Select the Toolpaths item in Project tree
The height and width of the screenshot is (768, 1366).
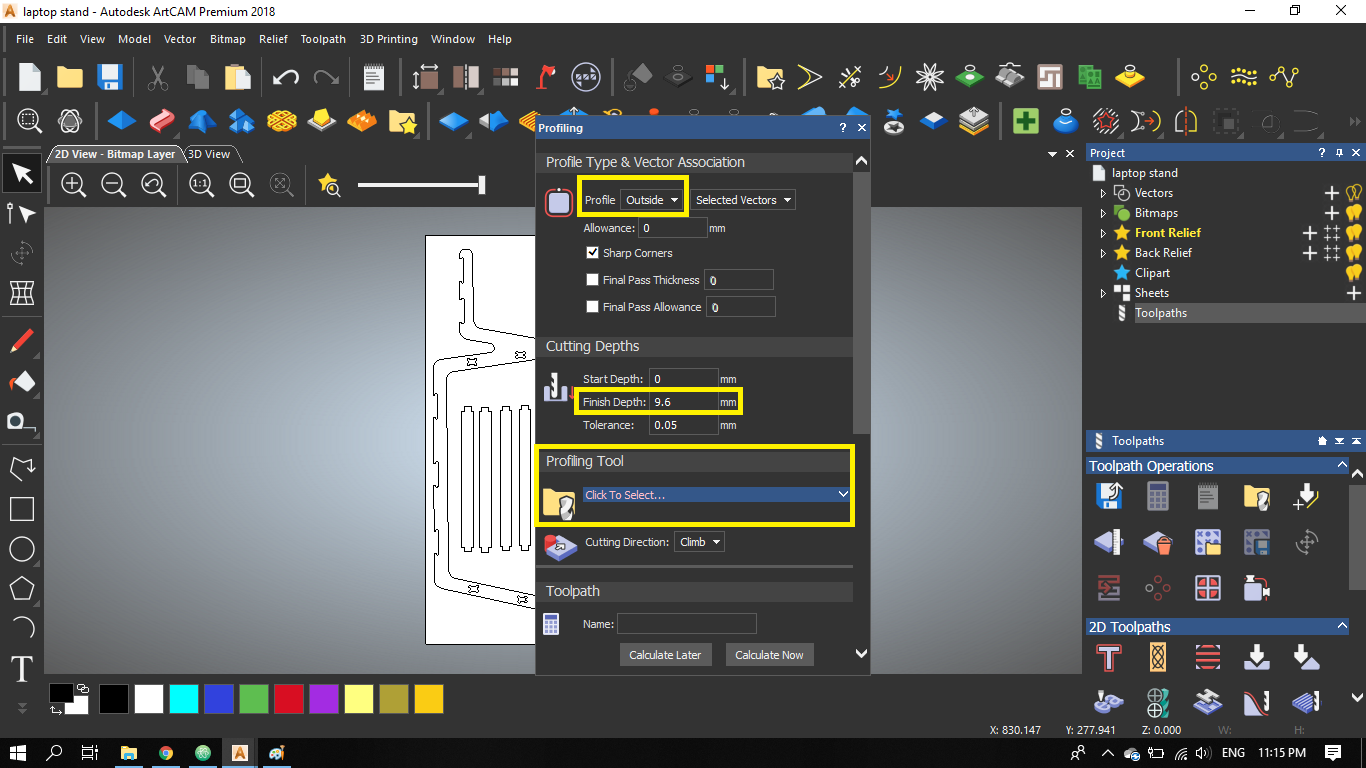1161,313
